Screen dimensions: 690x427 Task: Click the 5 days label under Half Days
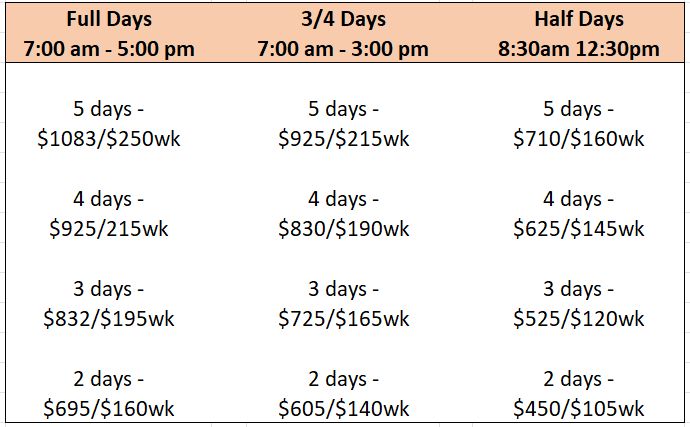pyautogui.click(x=578, y=109)
